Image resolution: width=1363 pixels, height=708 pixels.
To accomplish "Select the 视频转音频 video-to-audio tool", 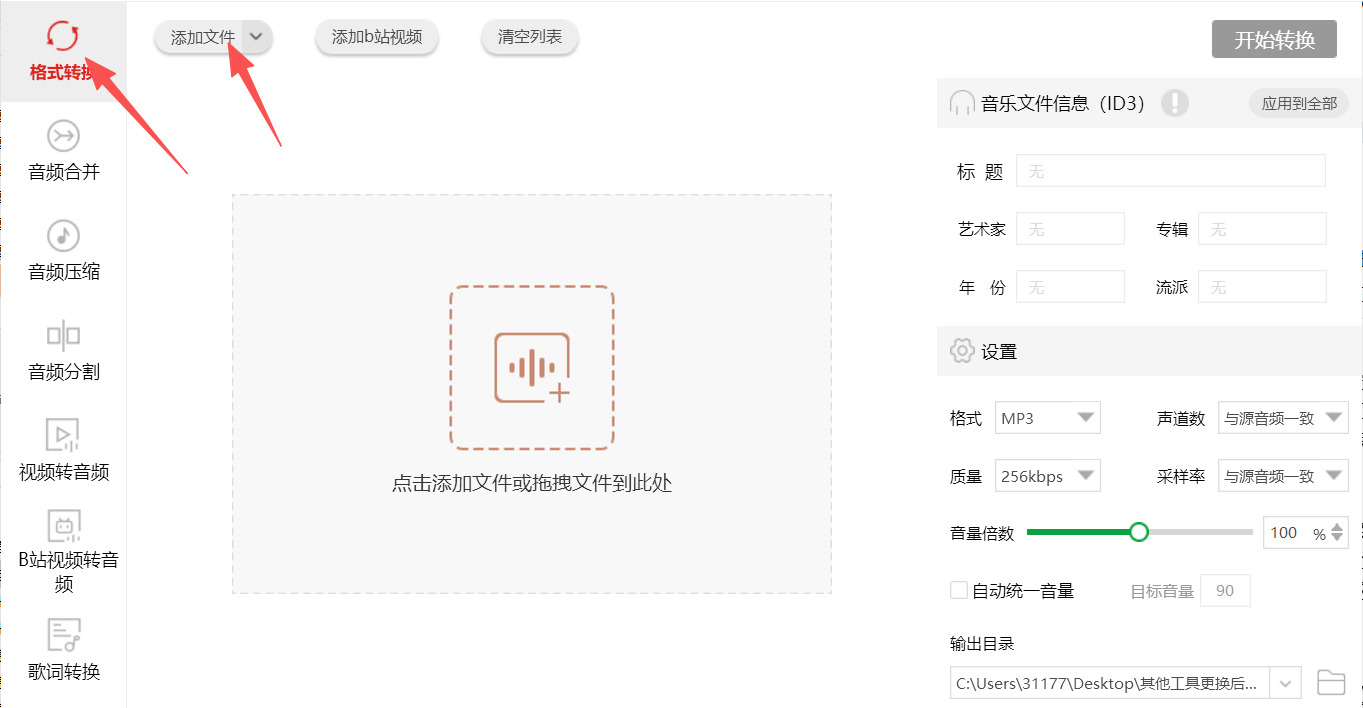I will pos(63,450).
